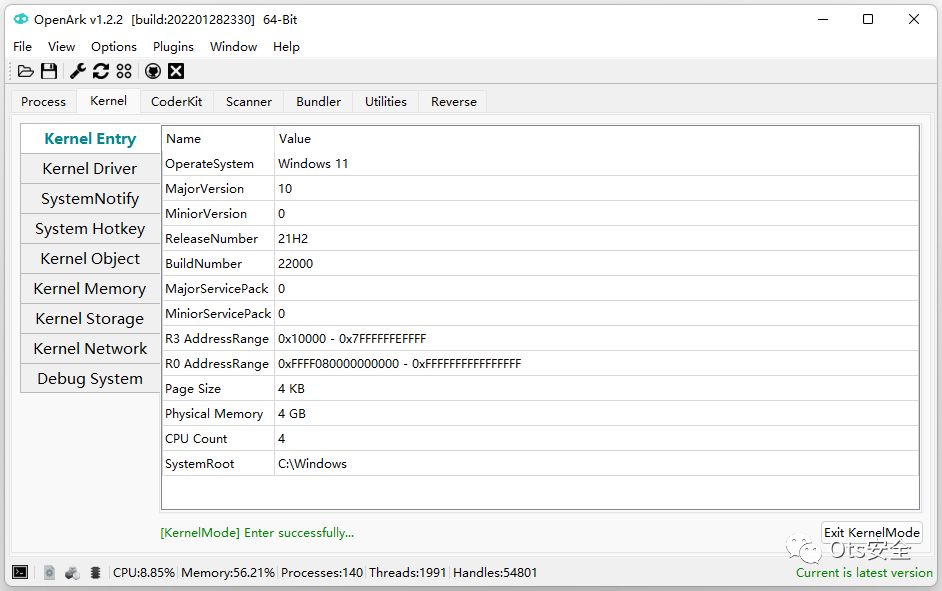Image resolution: width=942 pixels, height=591 pixels.
Task: Select Kernel Entry in the side list
Action: pos(90,139)
